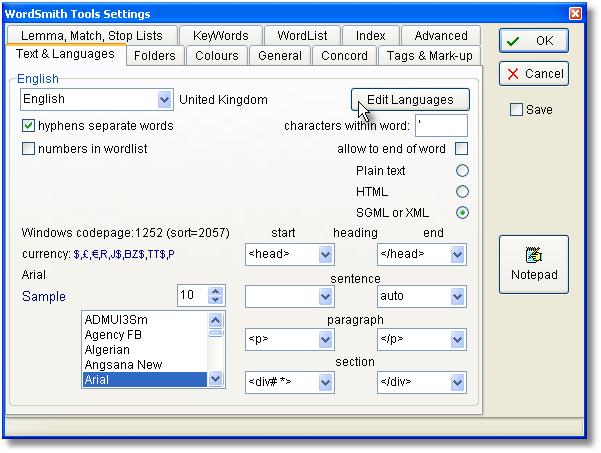
Task: Switch to the Index tab
Action: click(x=371, y=36)
